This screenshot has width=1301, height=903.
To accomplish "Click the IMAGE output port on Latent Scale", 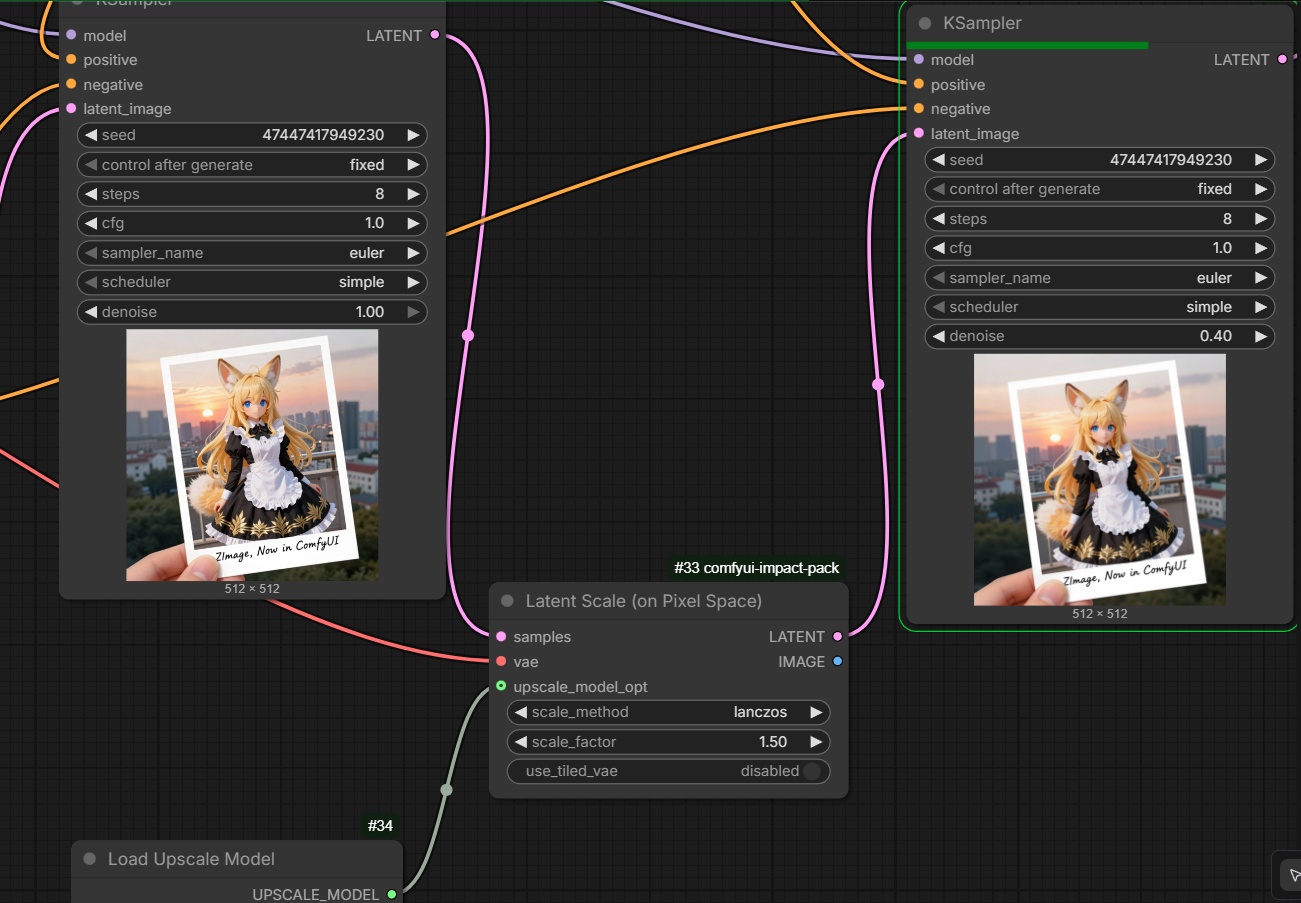I will tap(837, 661).
